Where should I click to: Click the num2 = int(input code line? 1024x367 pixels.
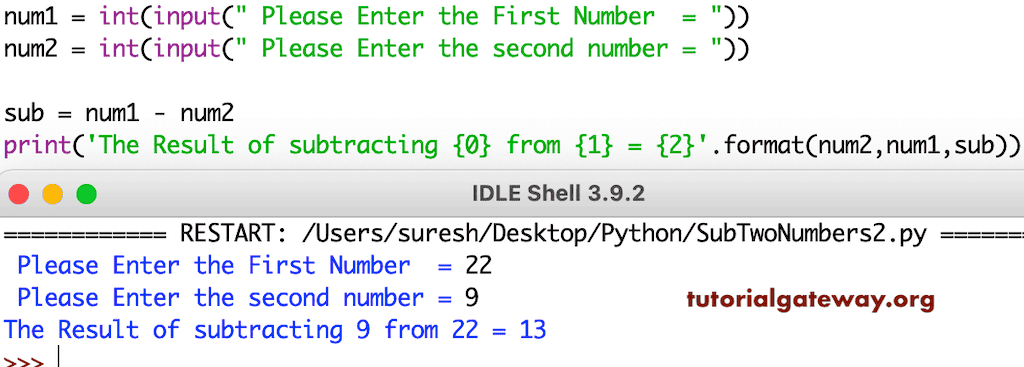pyautogui.click(x=376, y=49)
